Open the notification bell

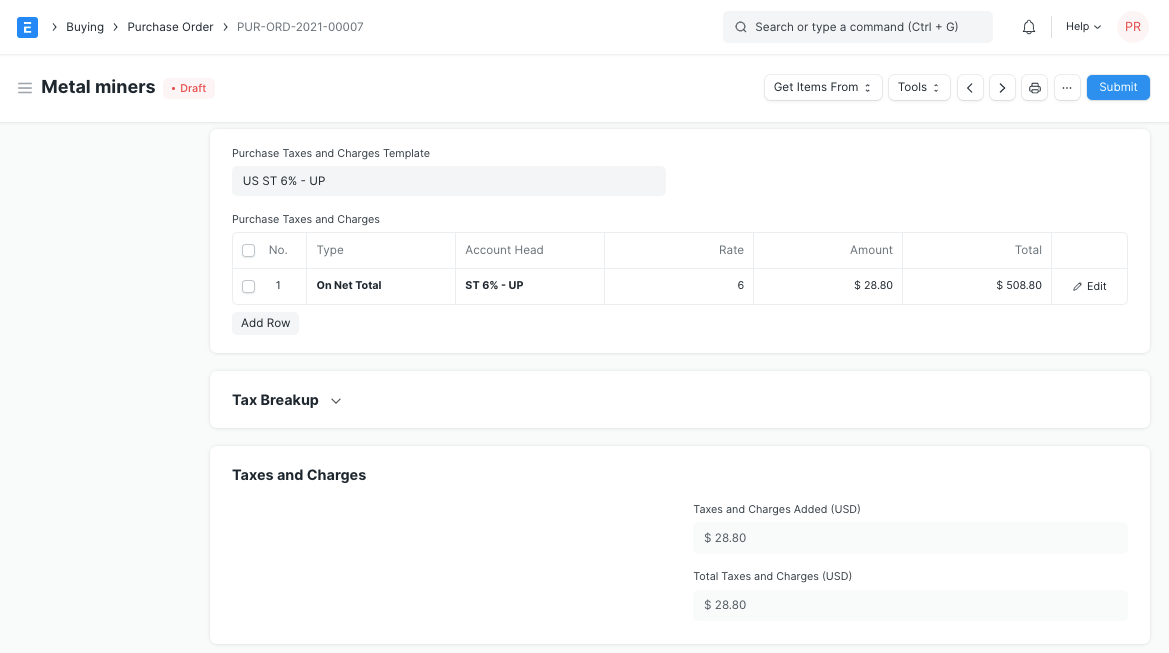(1029, 26)
